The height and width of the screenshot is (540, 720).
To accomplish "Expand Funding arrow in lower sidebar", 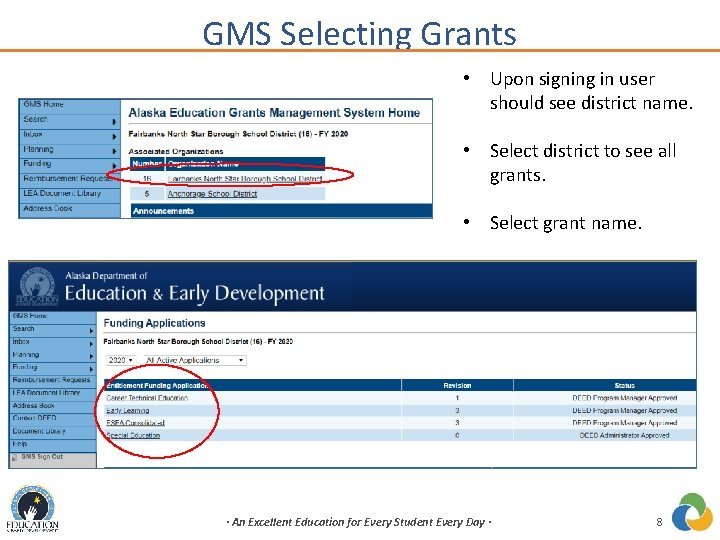I will click(91, 369).
